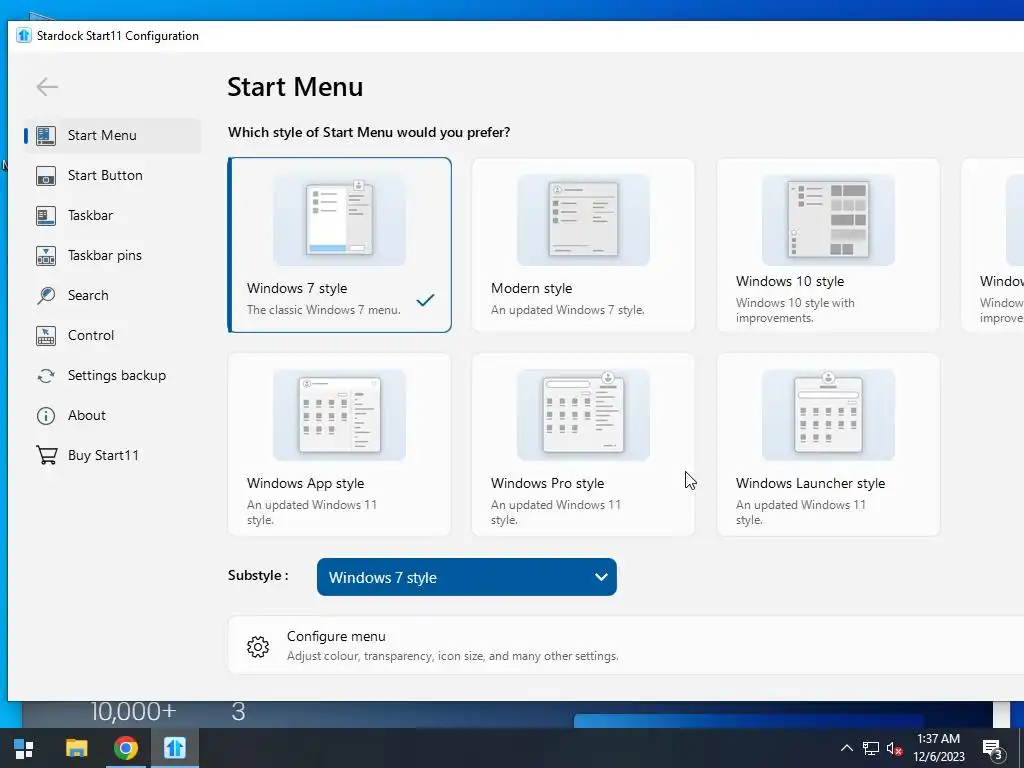Click the Windows App style preview thumbnail
Image resolution: width=1024 pixels, height=768 pixels.
point(340,415)
